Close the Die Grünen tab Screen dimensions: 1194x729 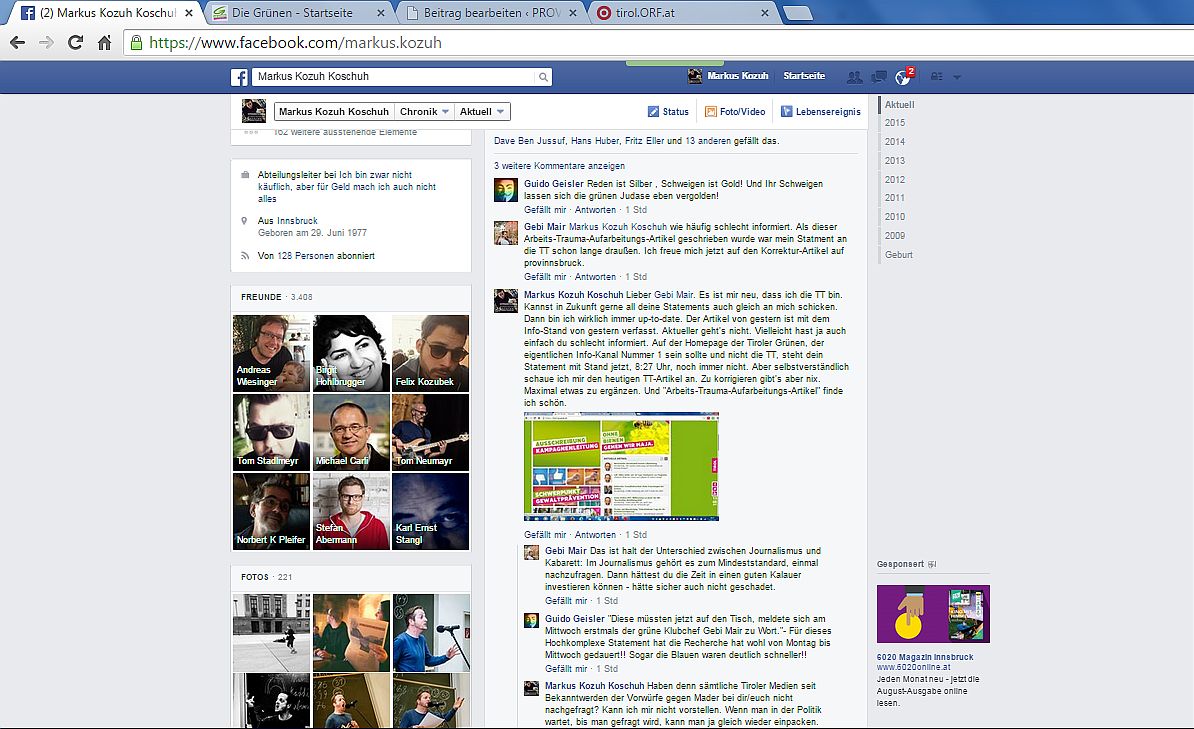pos(381,13)
